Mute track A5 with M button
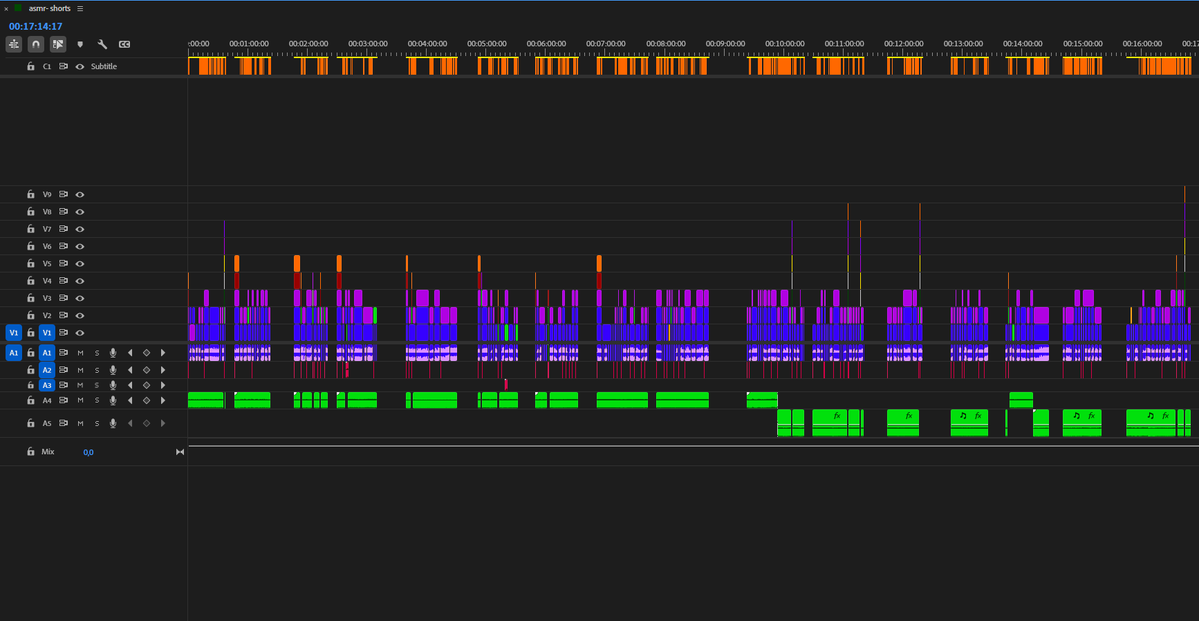 click(80, 423)
